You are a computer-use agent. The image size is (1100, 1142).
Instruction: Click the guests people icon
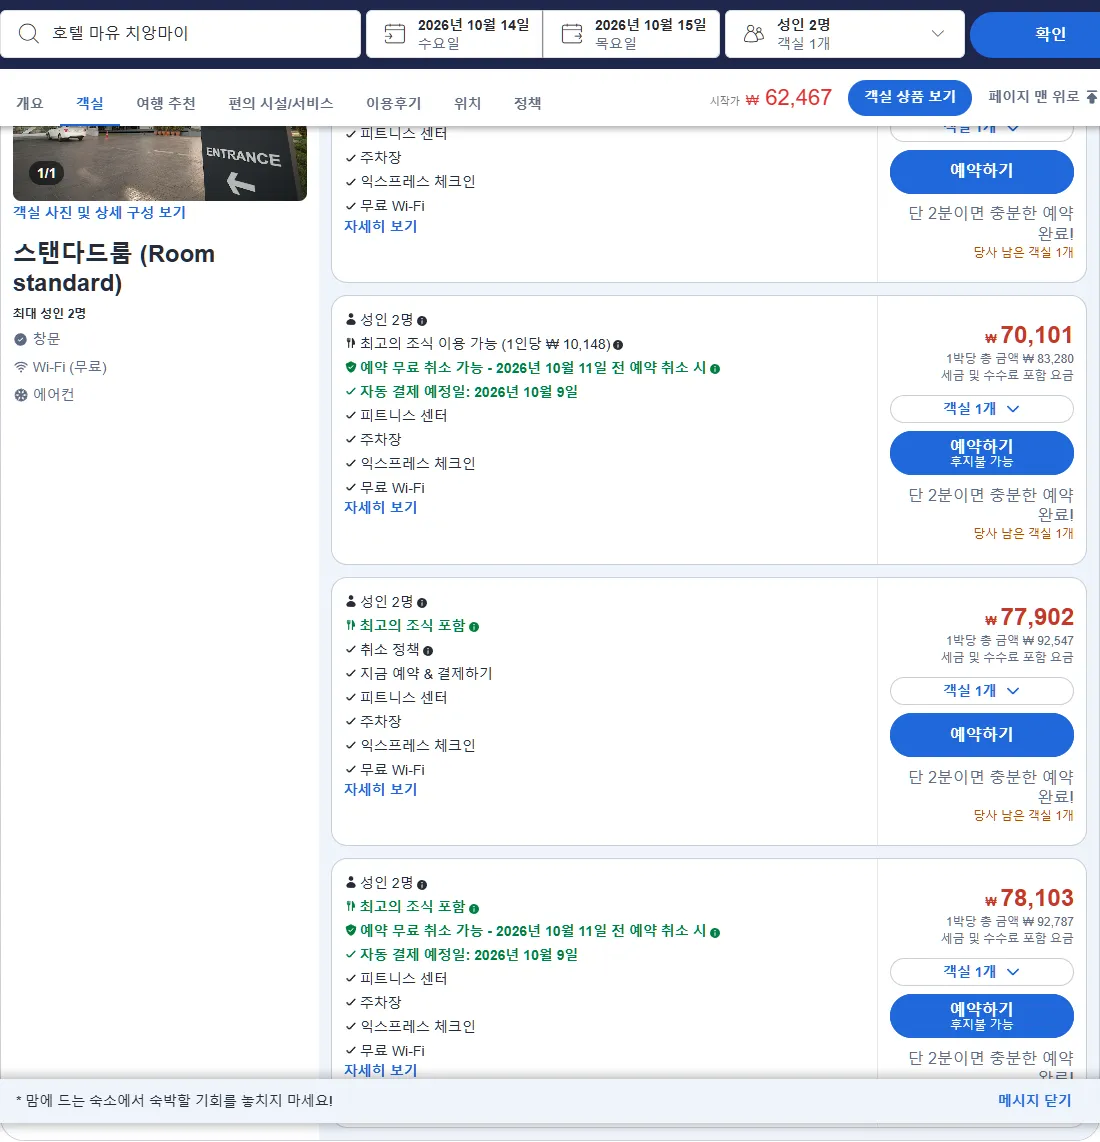[754, 34]
